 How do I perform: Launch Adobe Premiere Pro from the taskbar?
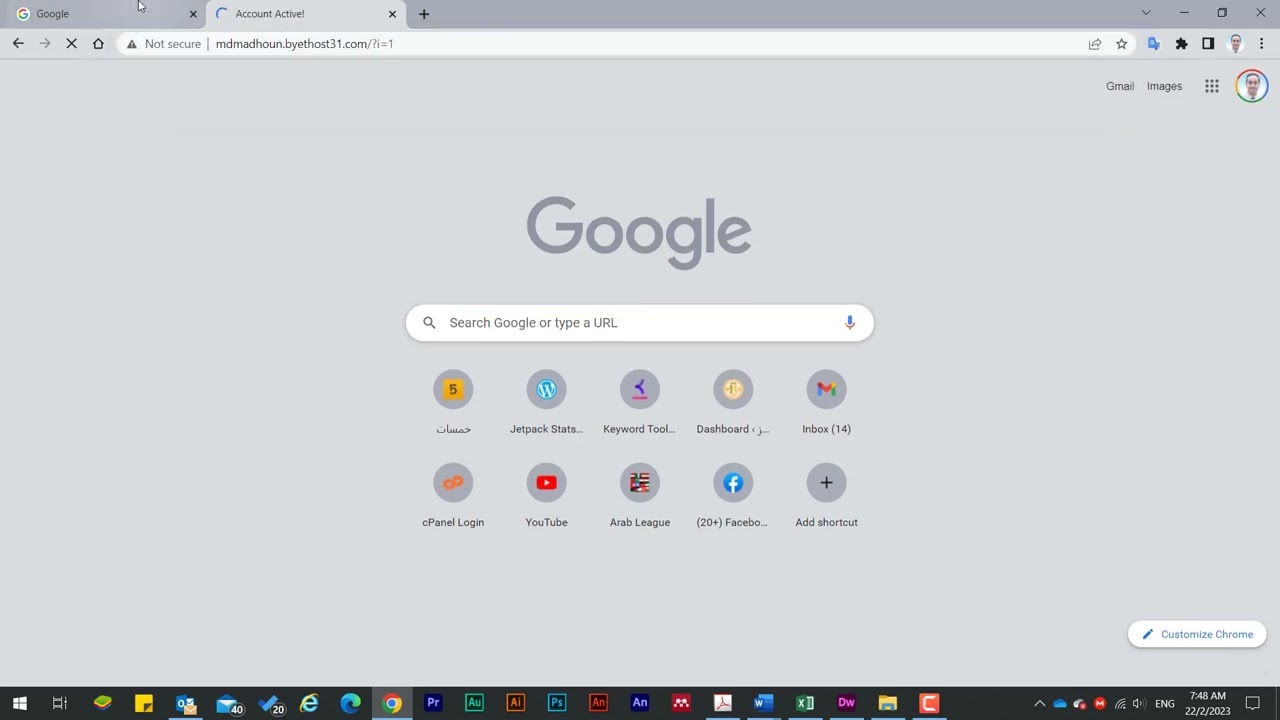(433, 703)
